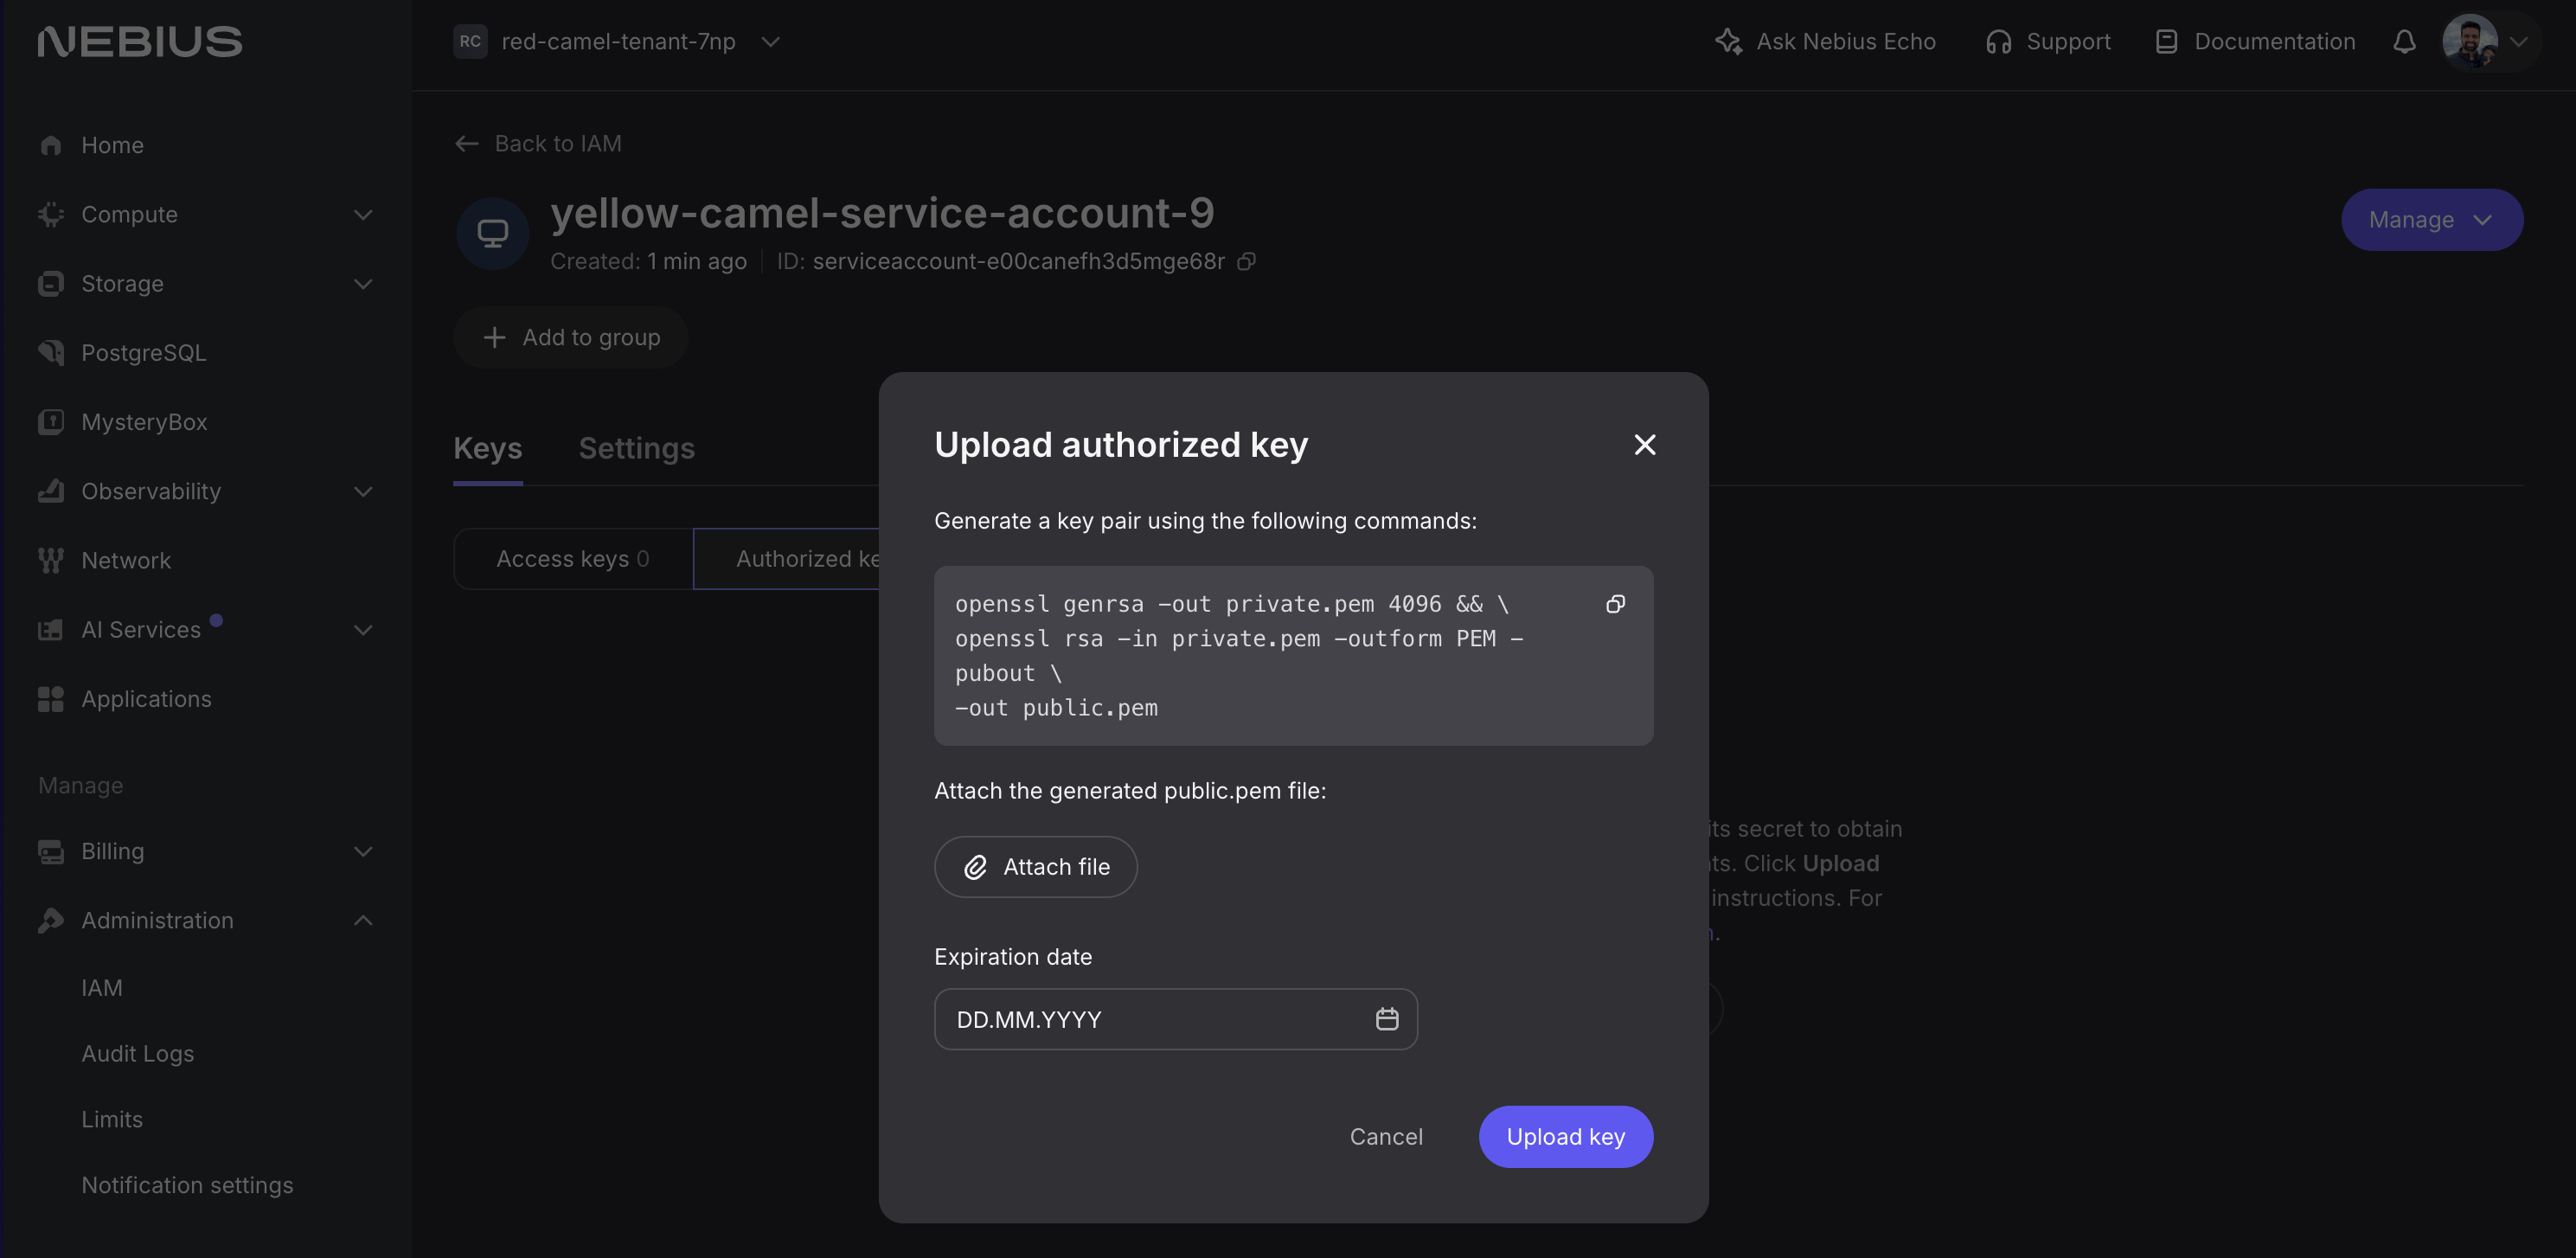This screenshot has width=2576, height=1258.
Task: Expand the AI Services section
Action: coord(363,629)
